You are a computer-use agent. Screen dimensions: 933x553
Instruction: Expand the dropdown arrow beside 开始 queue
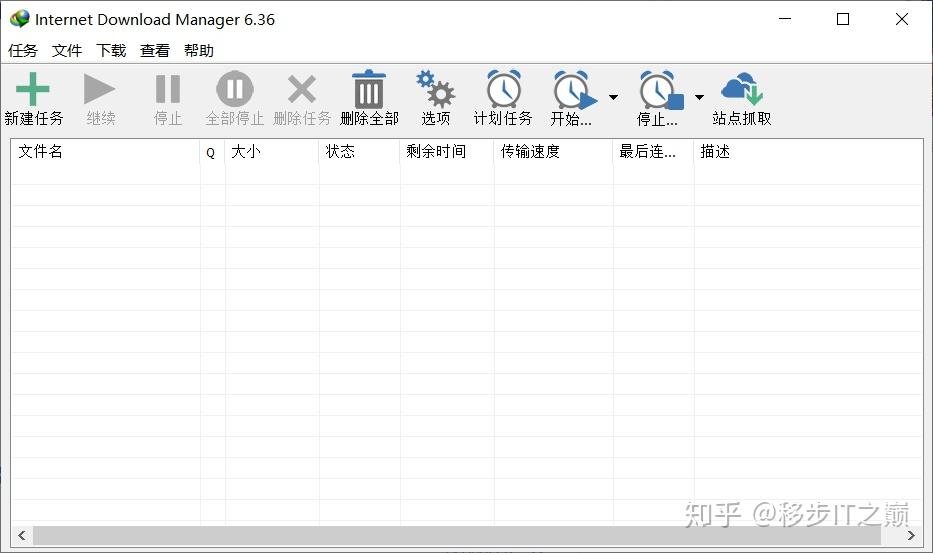[x=613, y=97]
